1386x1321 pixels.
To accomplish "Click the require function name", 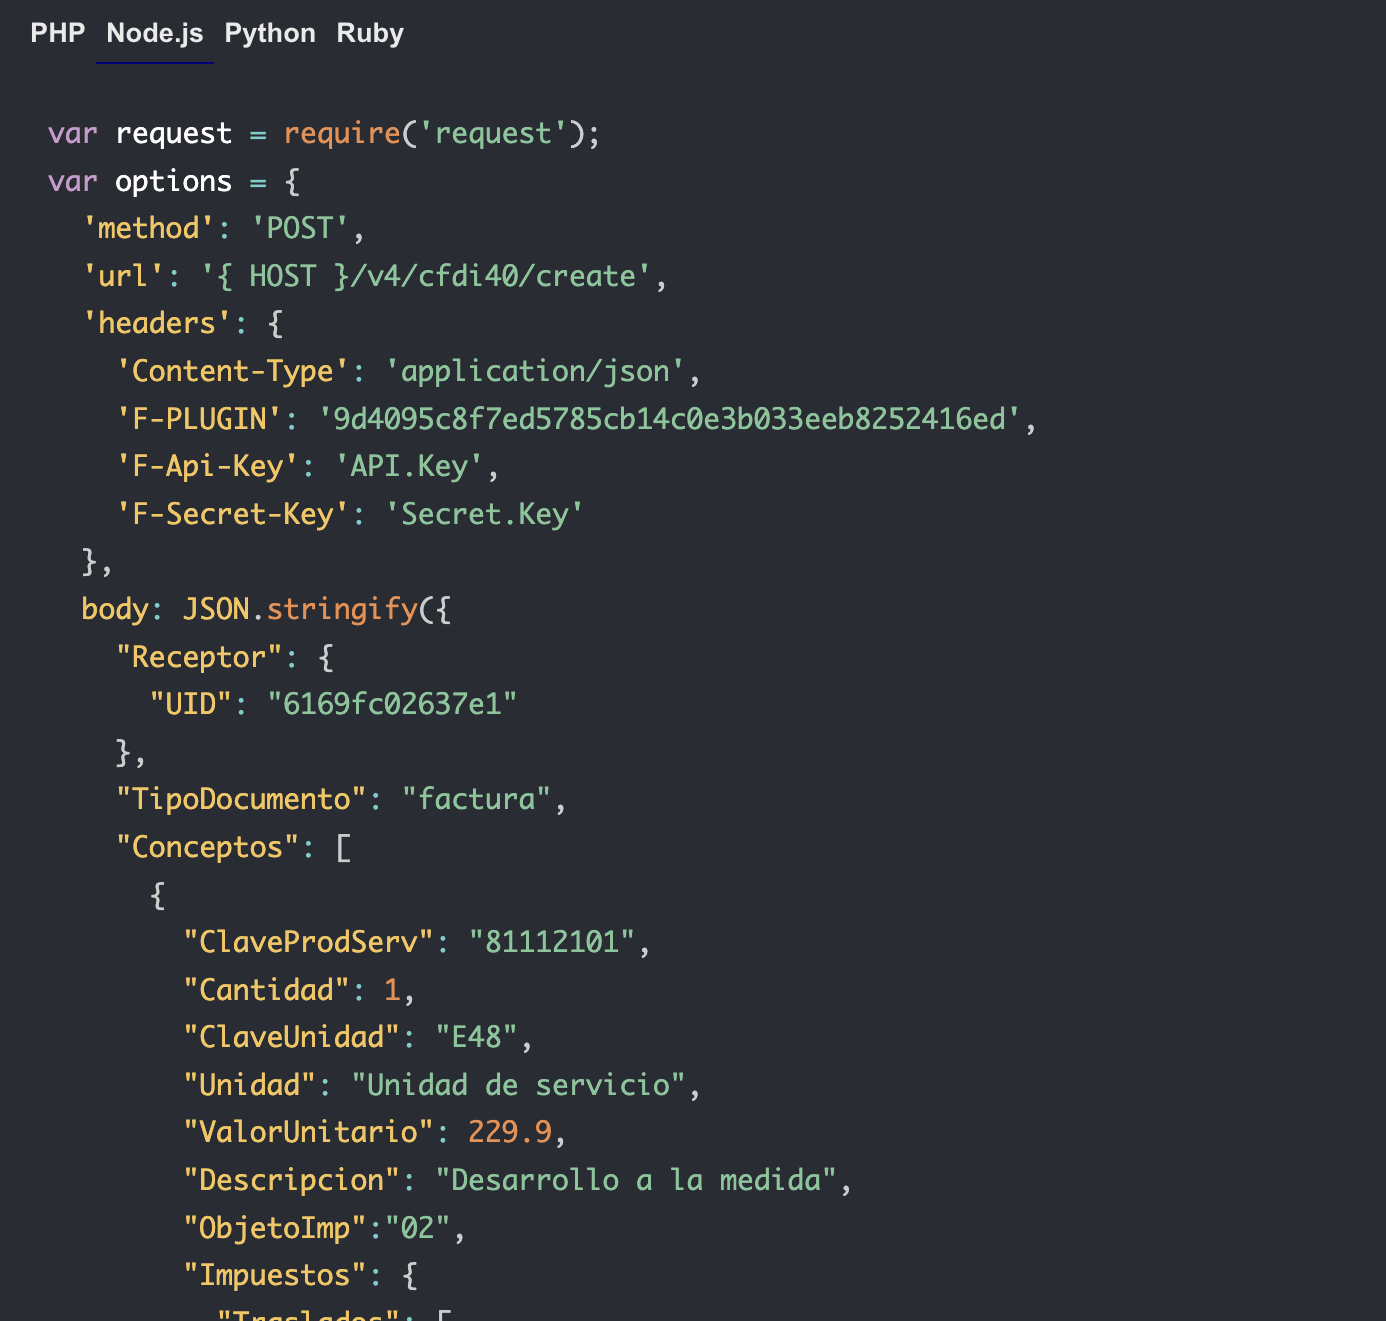I will [x=342, y=133].
